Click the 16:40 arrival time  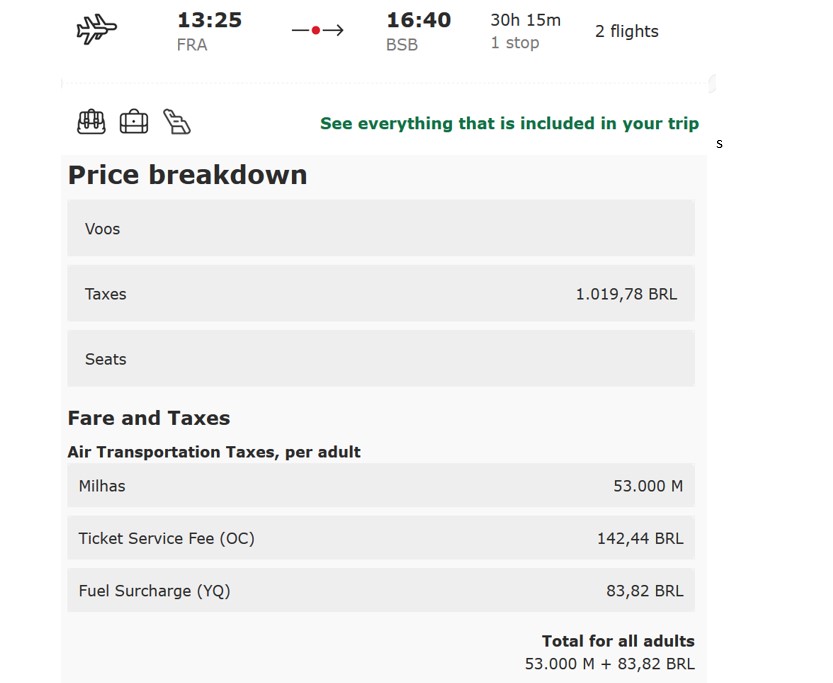point(418,20)
